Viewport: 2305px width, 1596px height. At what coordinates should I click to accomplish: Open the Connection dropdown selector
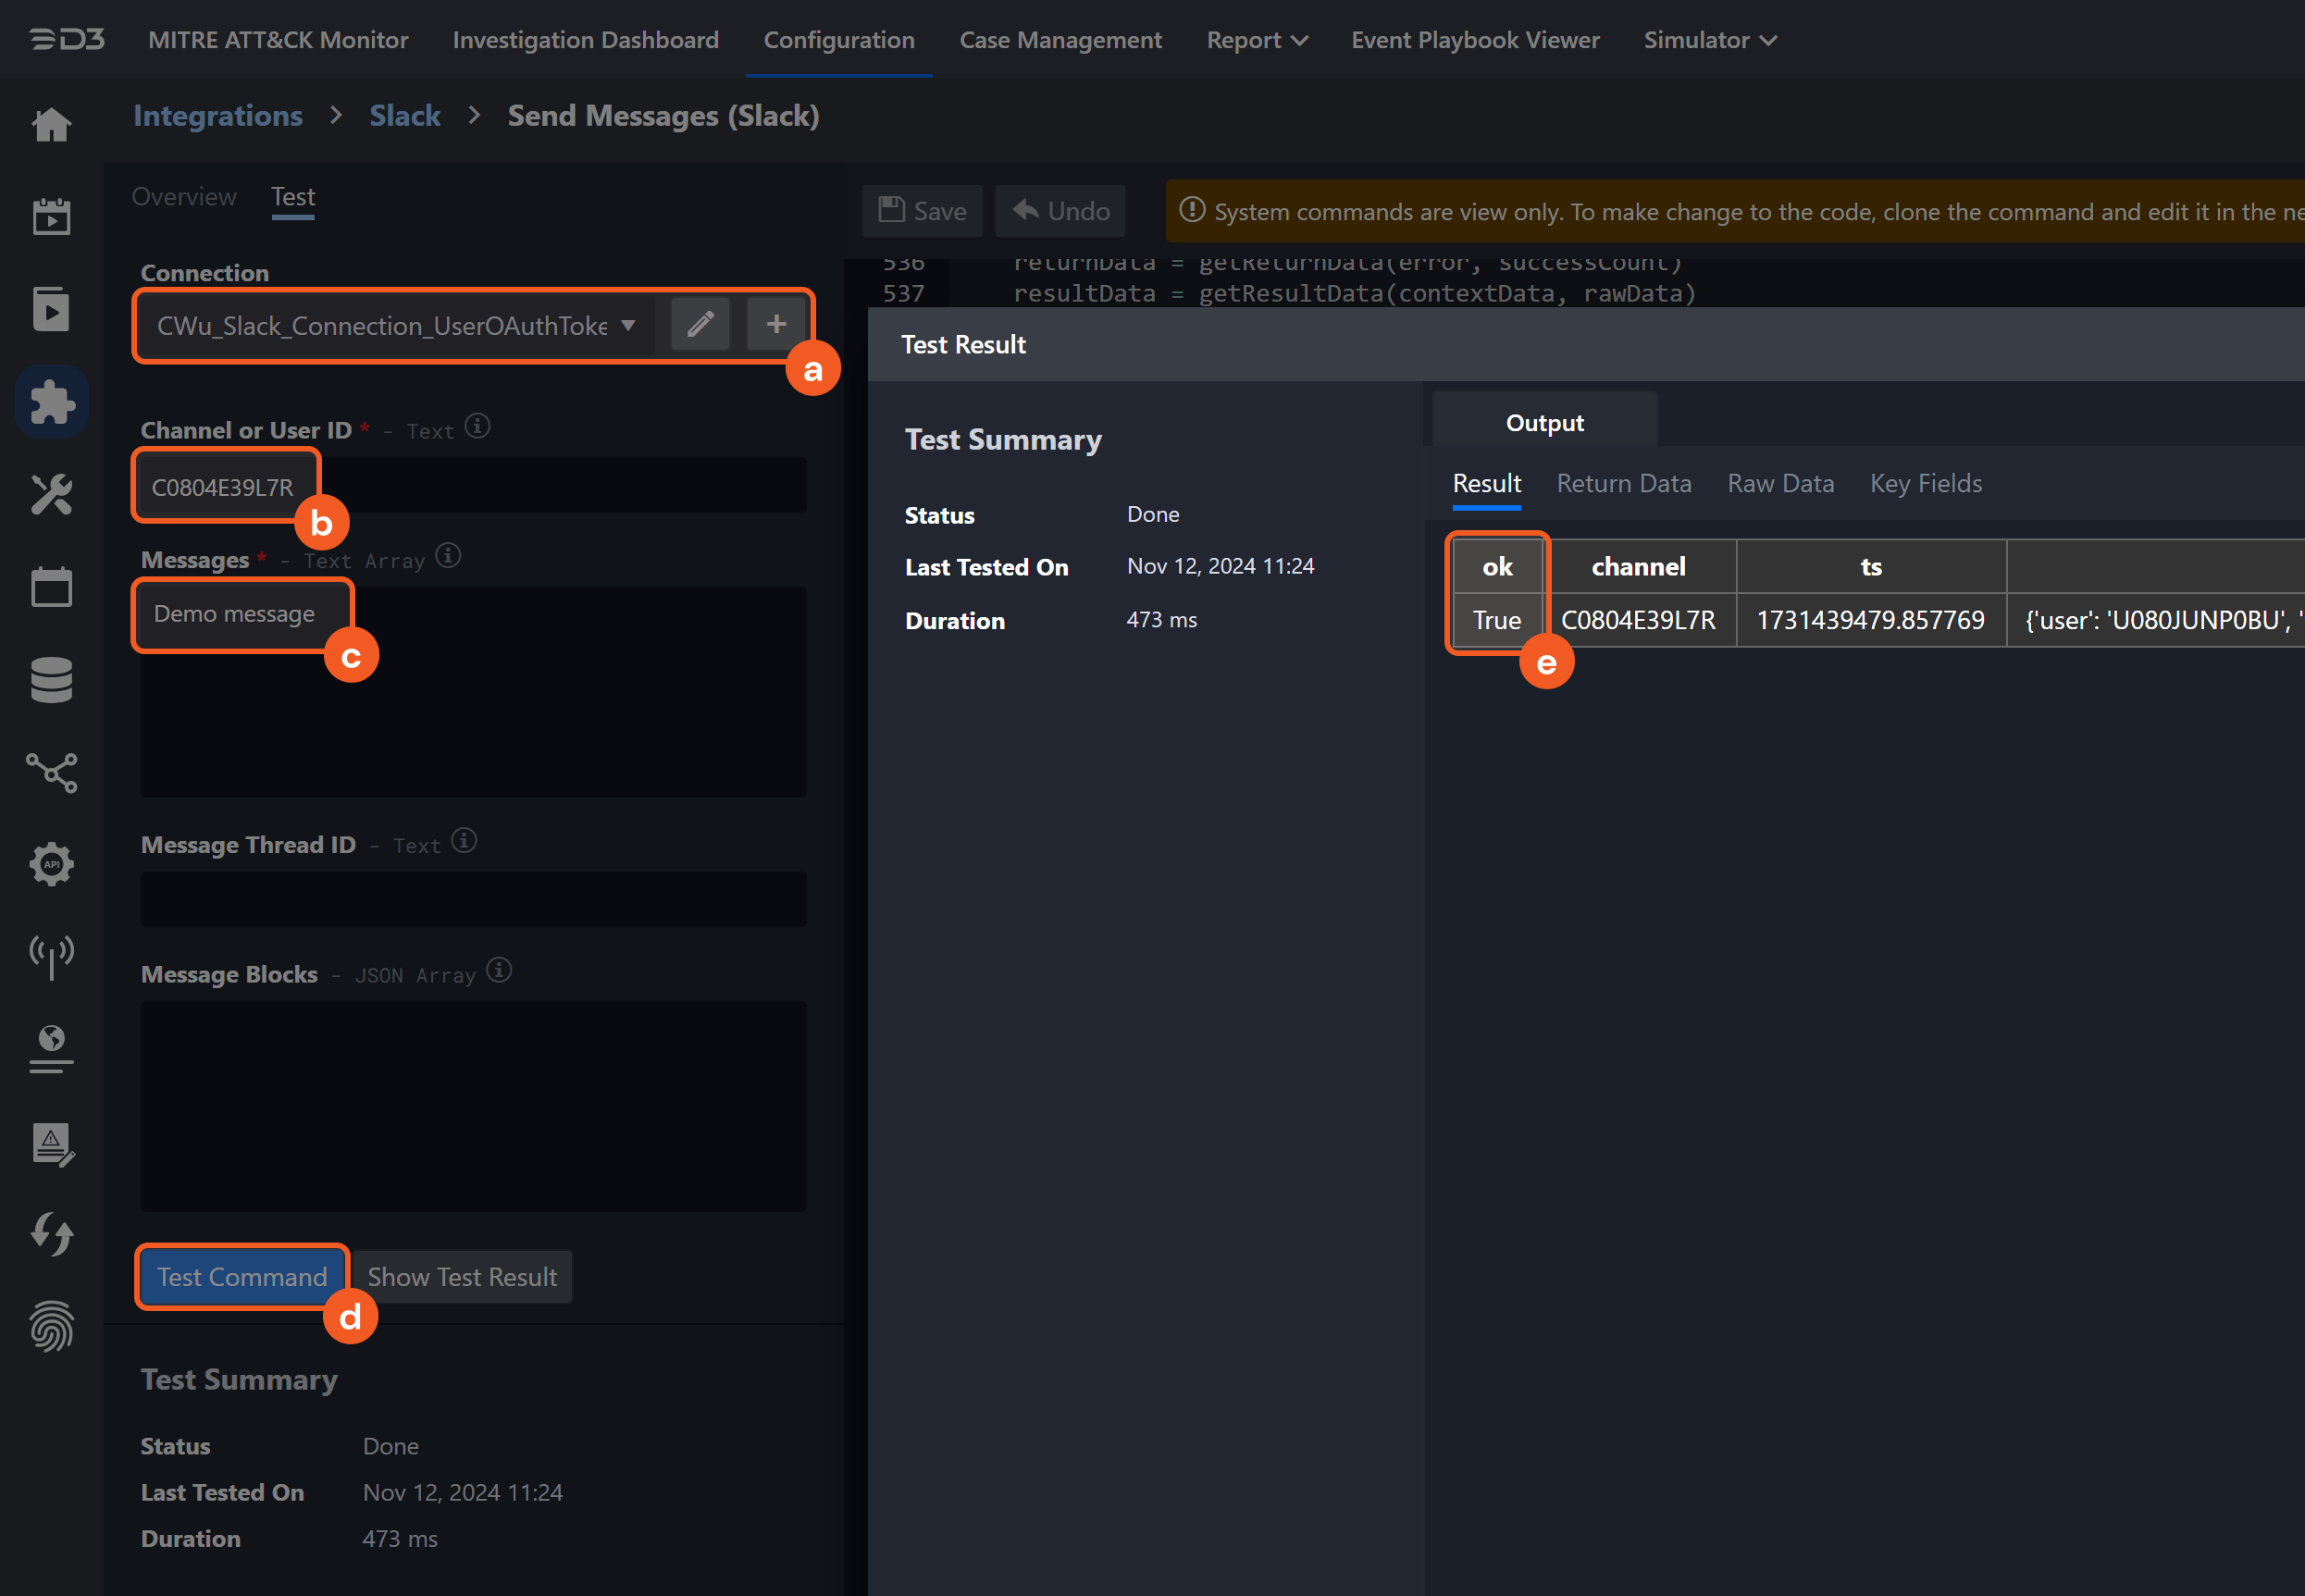396,326
